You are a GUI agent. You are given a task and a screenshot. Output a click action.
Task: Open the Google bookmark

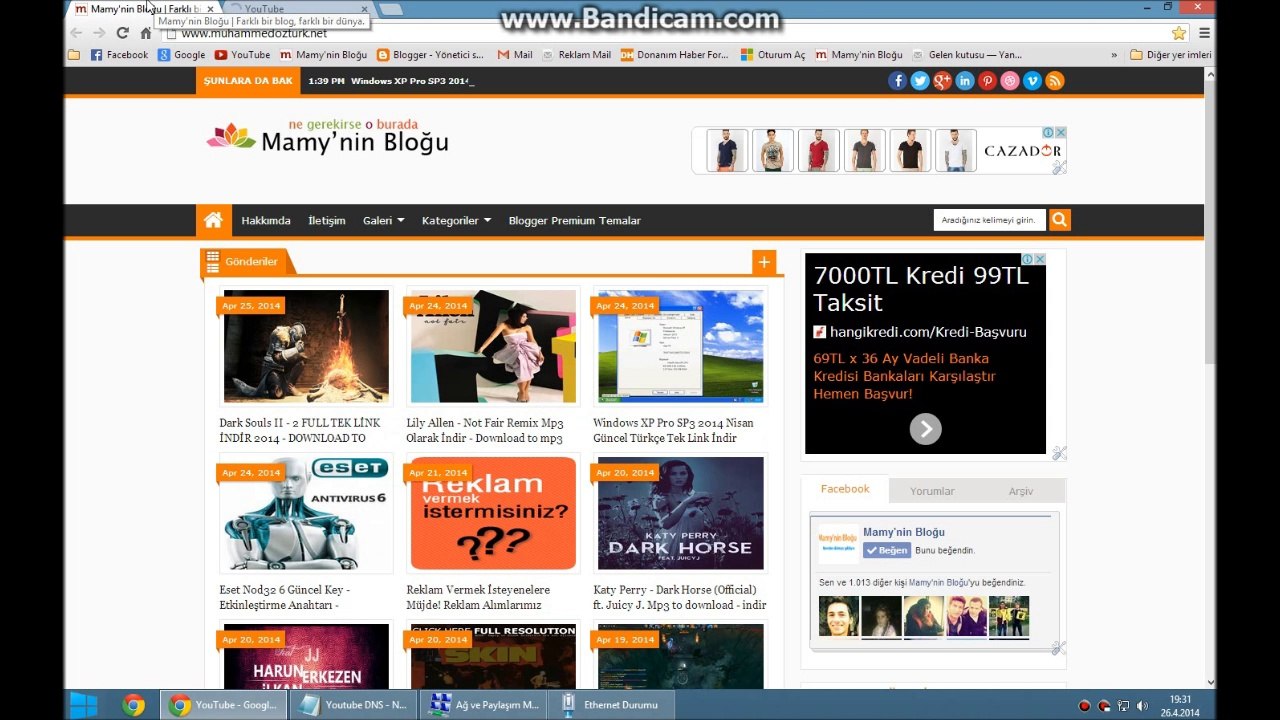click(181, 55)
